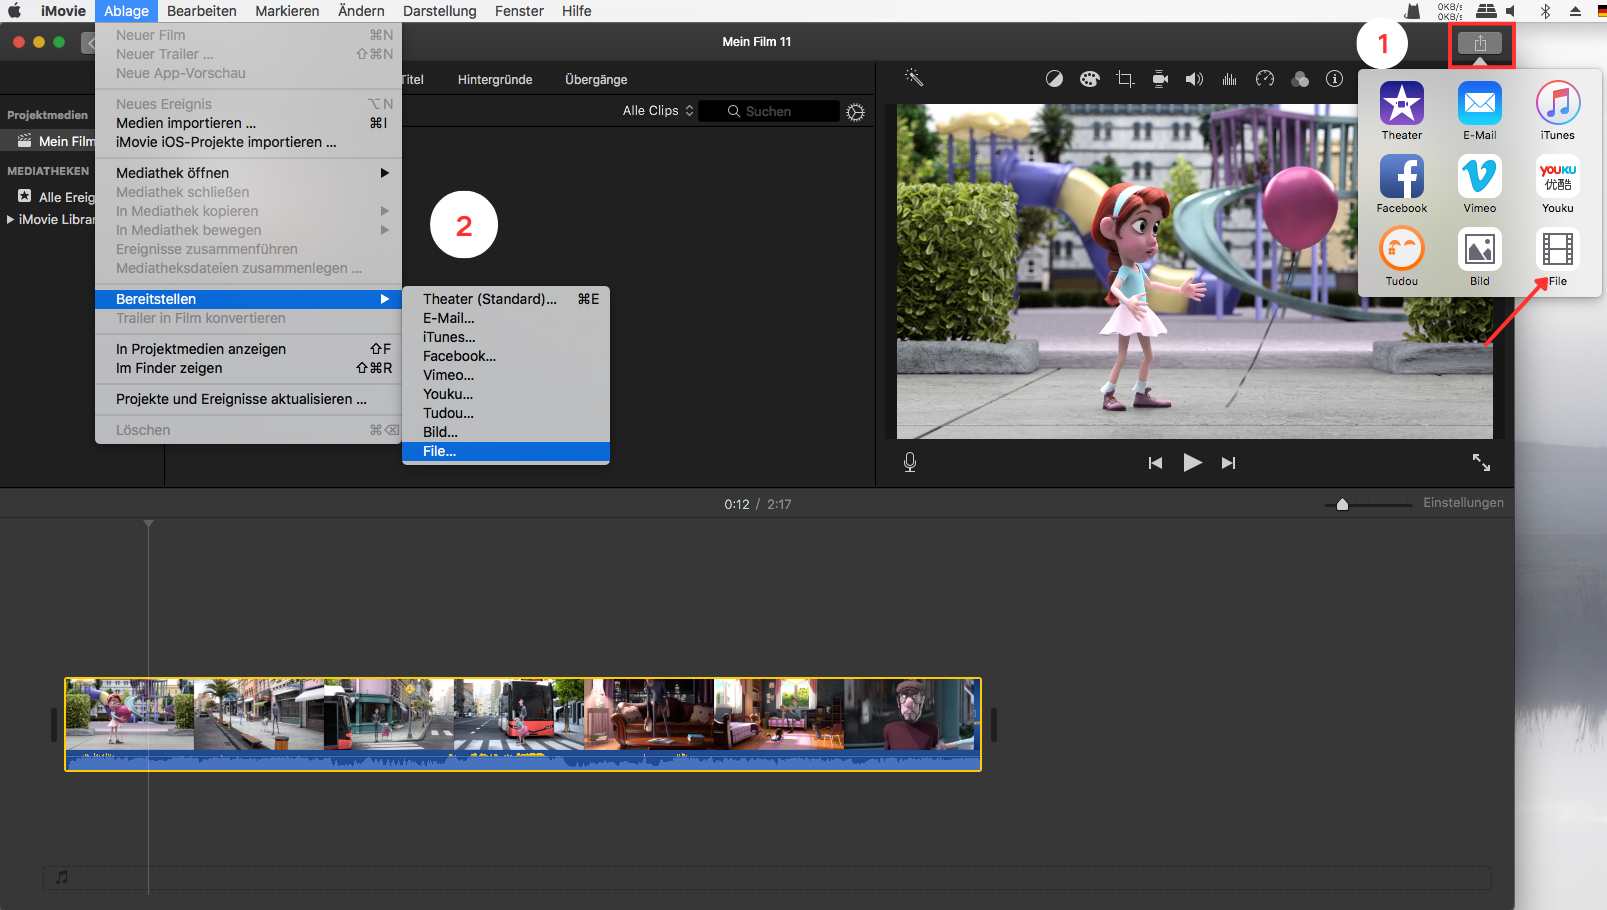Open the volume adjustment speaker icon

(x=1194, y=79)
